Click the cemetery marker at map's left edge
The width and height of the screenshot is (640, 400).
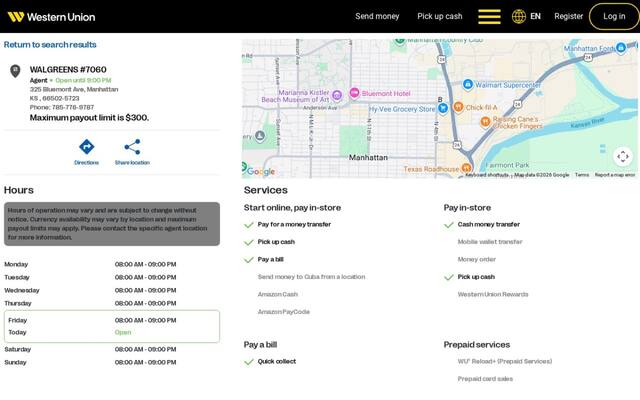point(260,135)
